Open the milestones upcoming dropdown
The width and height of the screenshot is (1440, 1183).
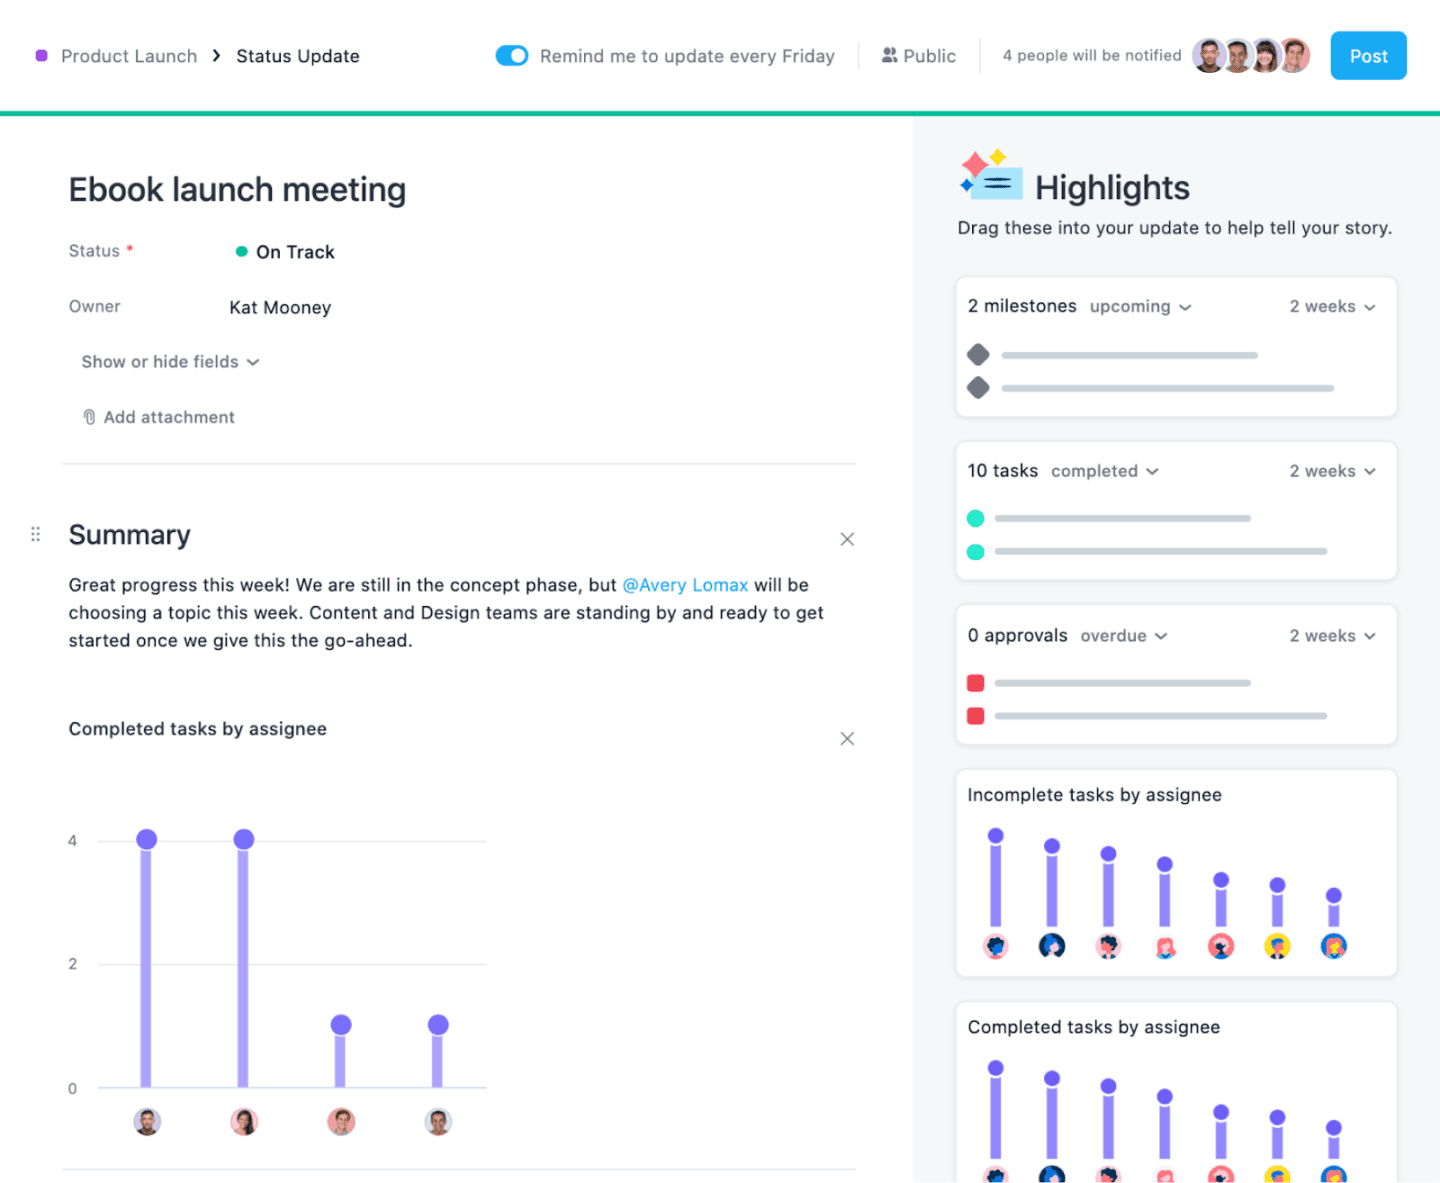(1140, 307)
